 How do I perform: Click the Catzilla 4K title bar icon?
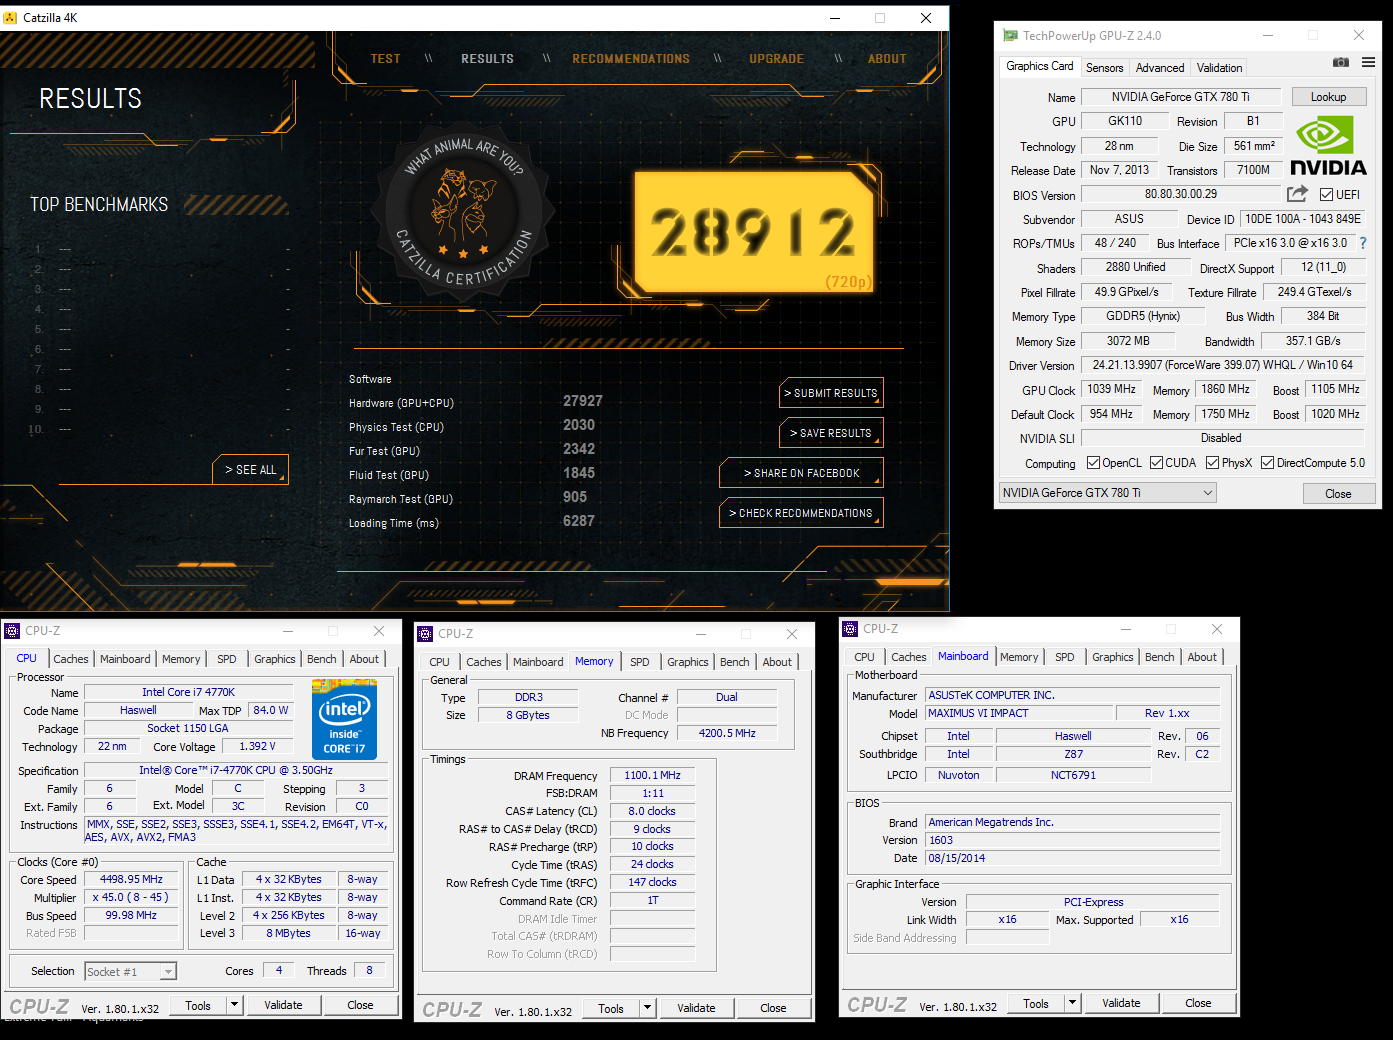(x=10, y=17)
